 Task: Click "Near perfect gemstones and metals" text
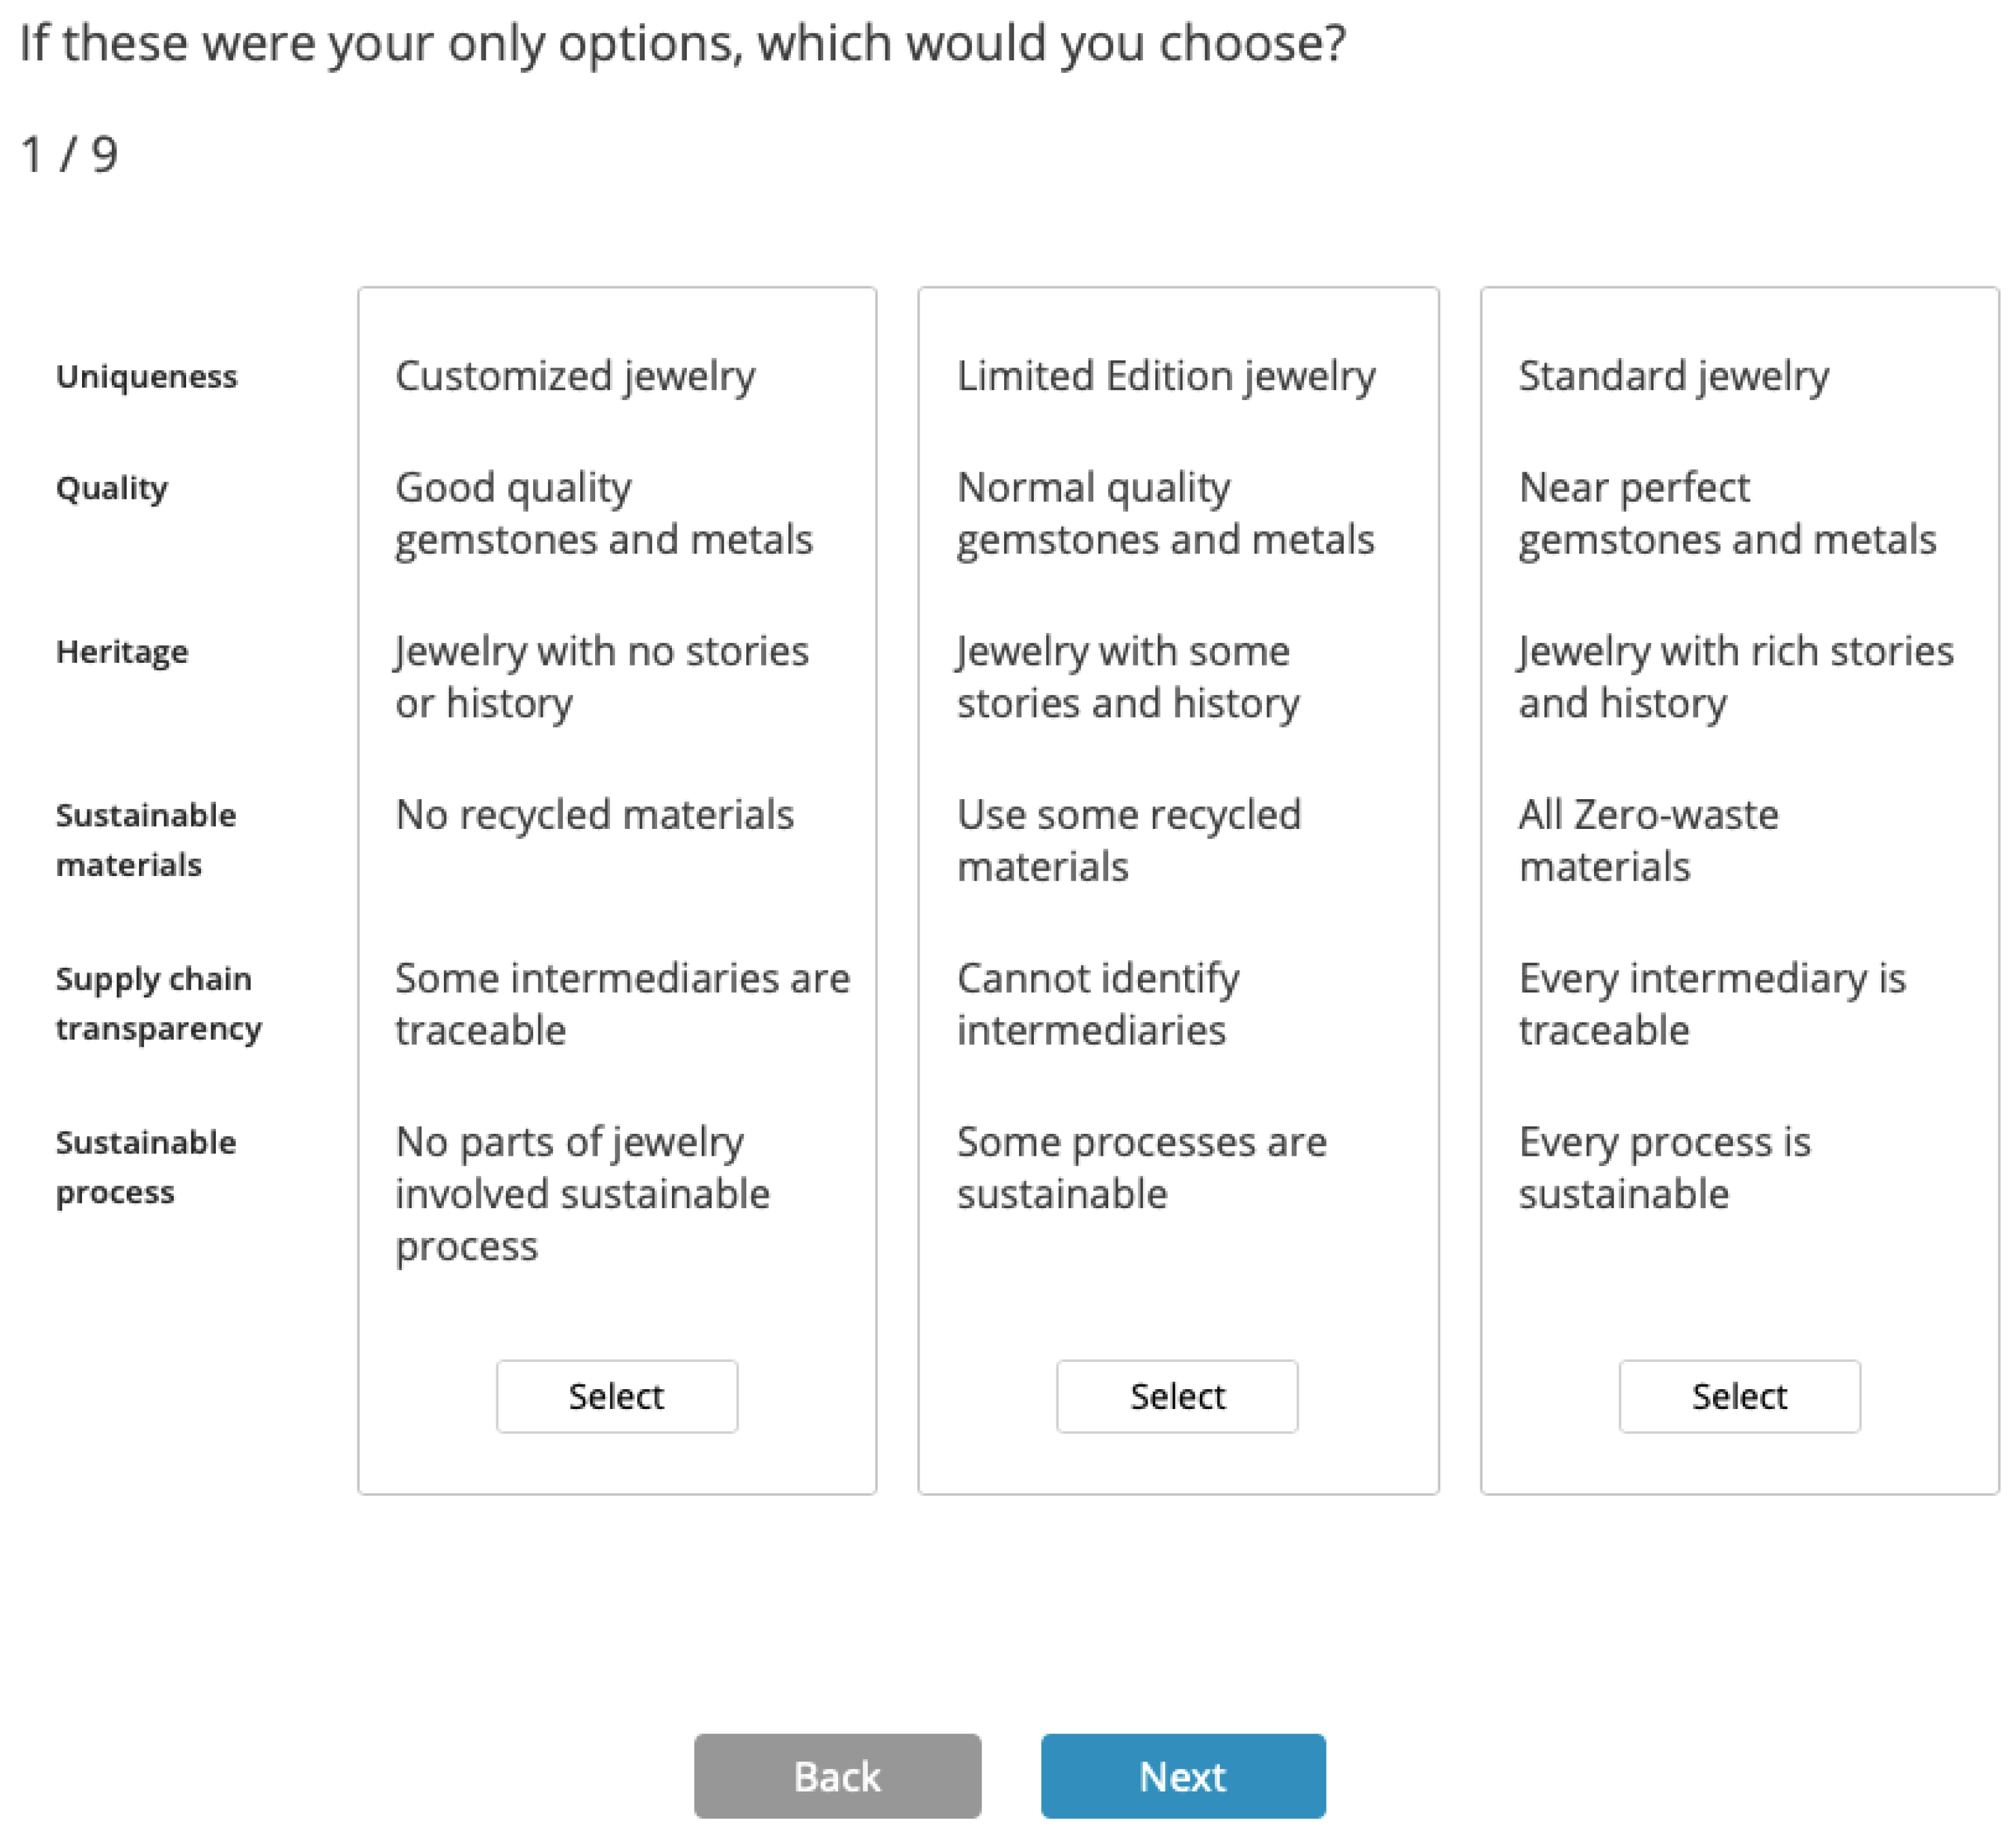(x=1727, y=514)
